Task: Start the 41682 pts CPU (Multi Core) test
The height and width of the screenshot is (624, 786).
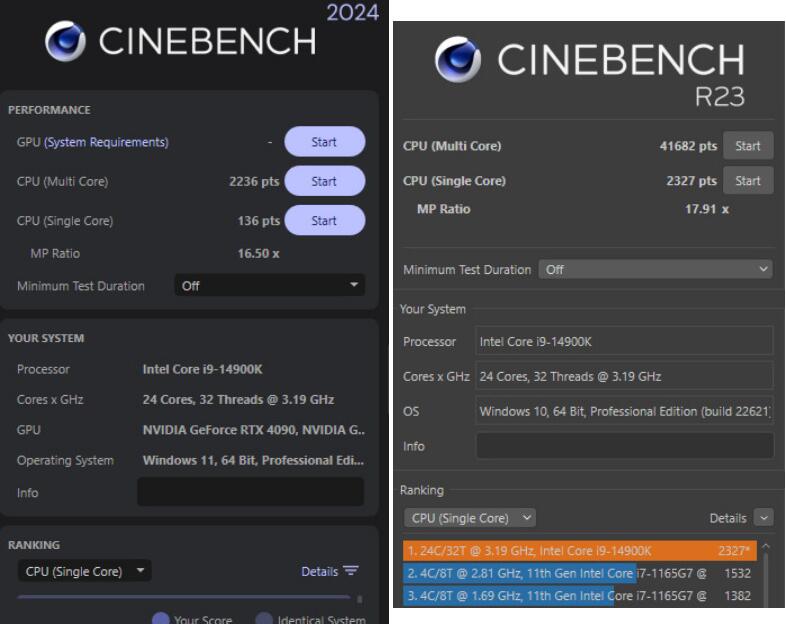Action: (748, 146)
